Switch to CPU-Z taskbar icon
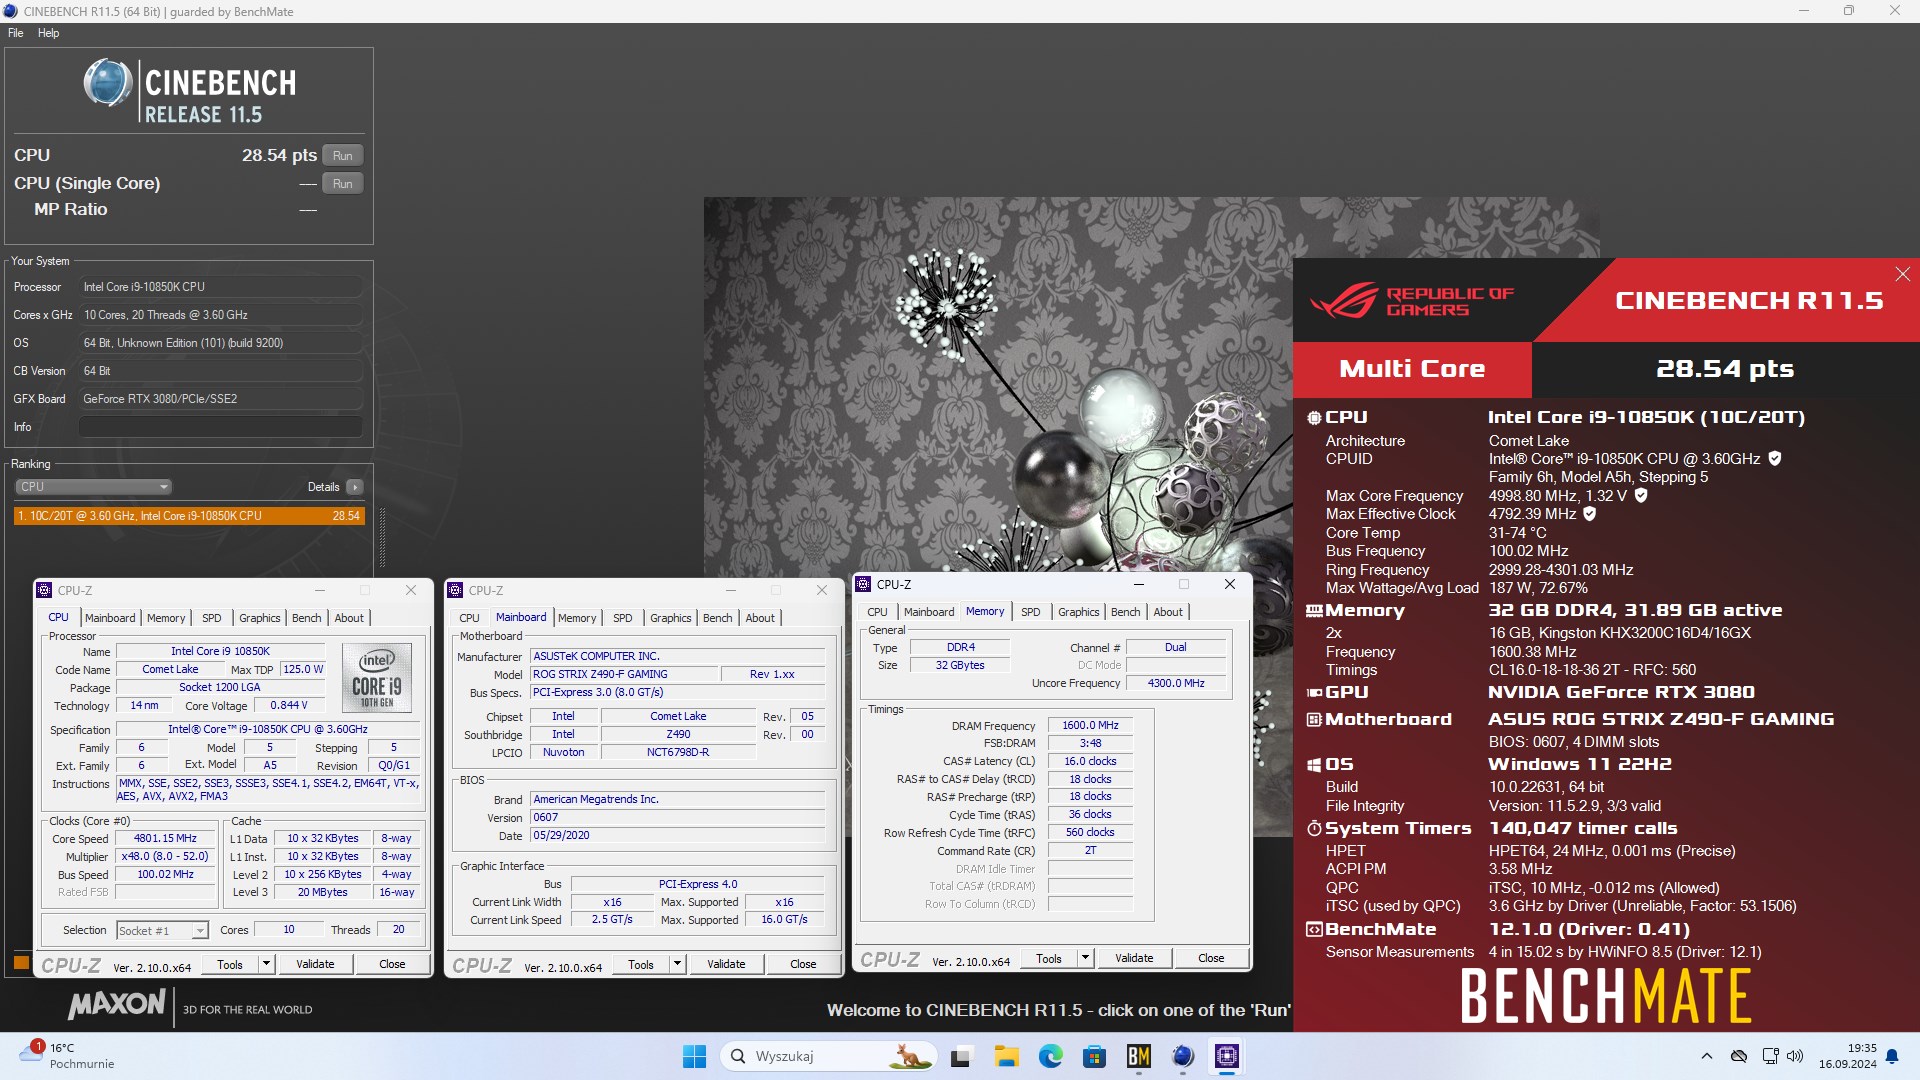 pos(1227,1056)
